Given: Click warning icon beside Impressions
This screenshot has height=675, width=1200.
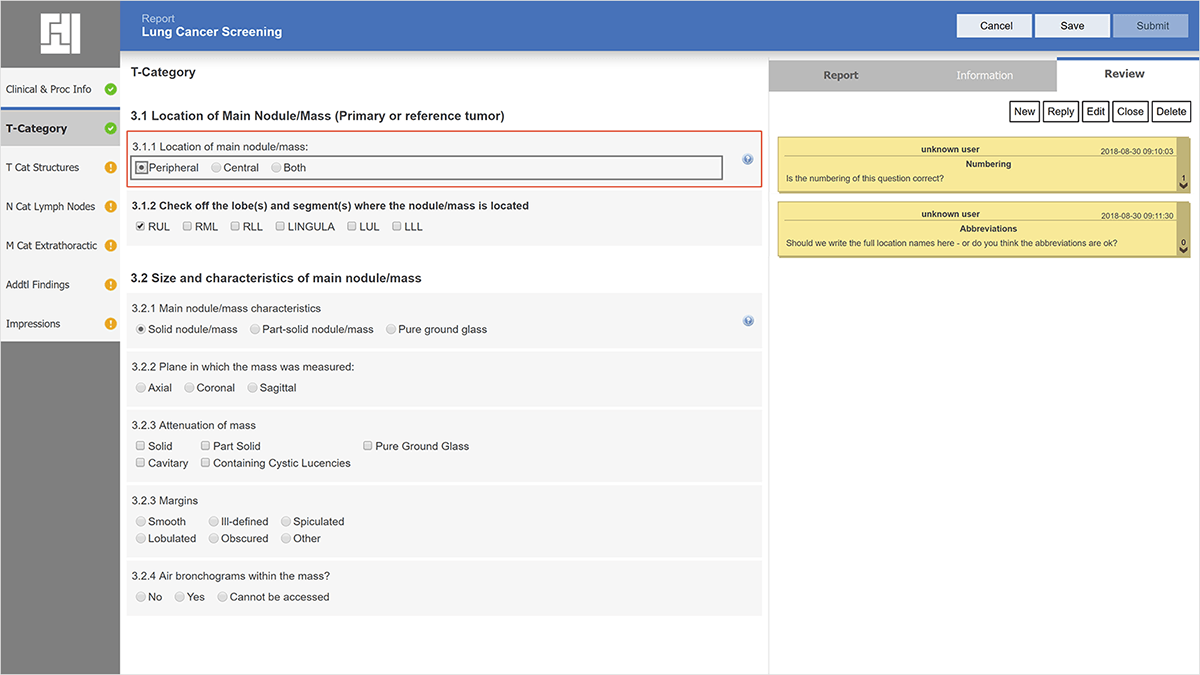Looking at the screenshot, I should [x=111, y=323].
